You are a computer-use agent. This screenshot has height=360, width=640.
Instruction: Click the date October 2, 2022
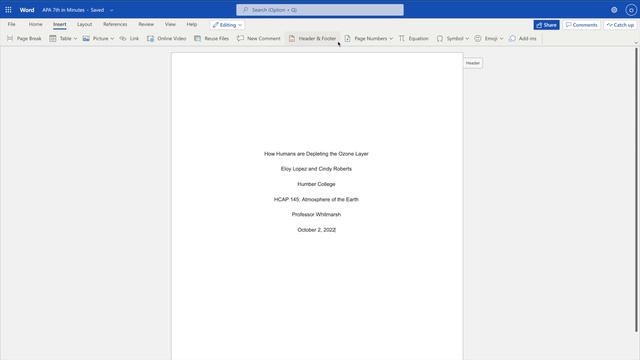316,230
